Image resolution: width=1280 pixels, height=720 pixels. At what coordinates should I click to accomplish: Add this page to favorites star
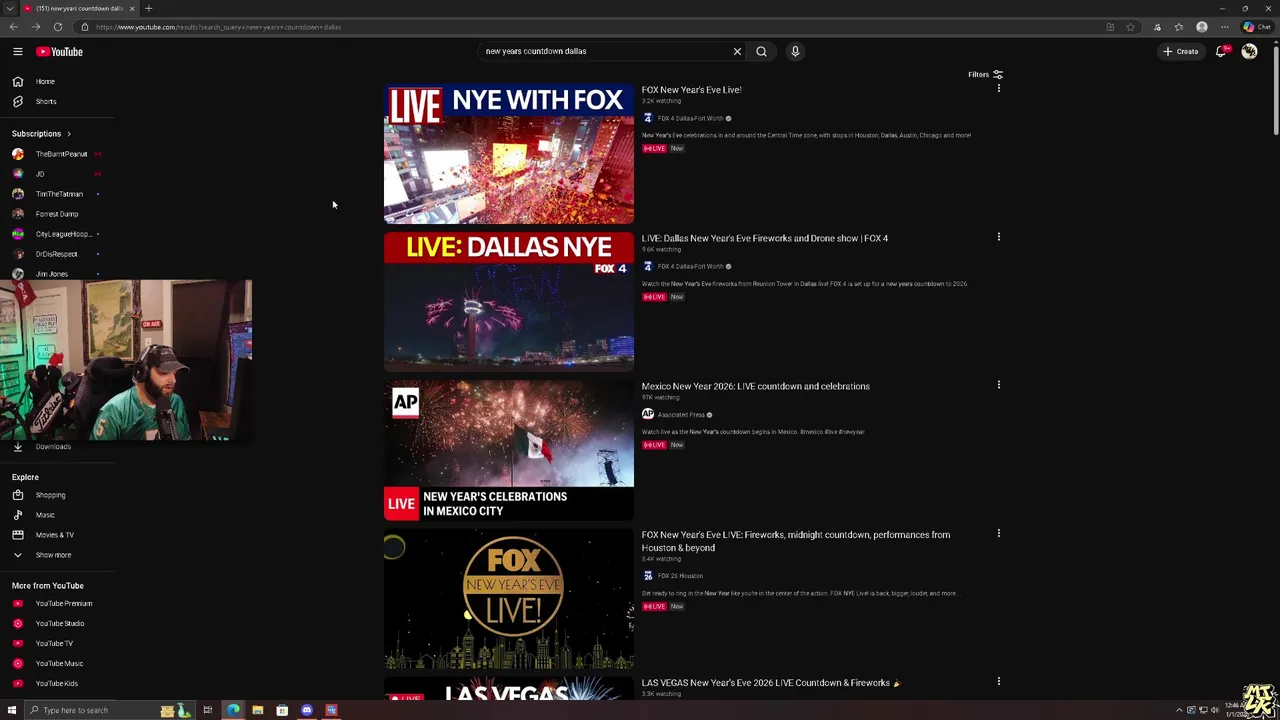tap(1130, 27)
